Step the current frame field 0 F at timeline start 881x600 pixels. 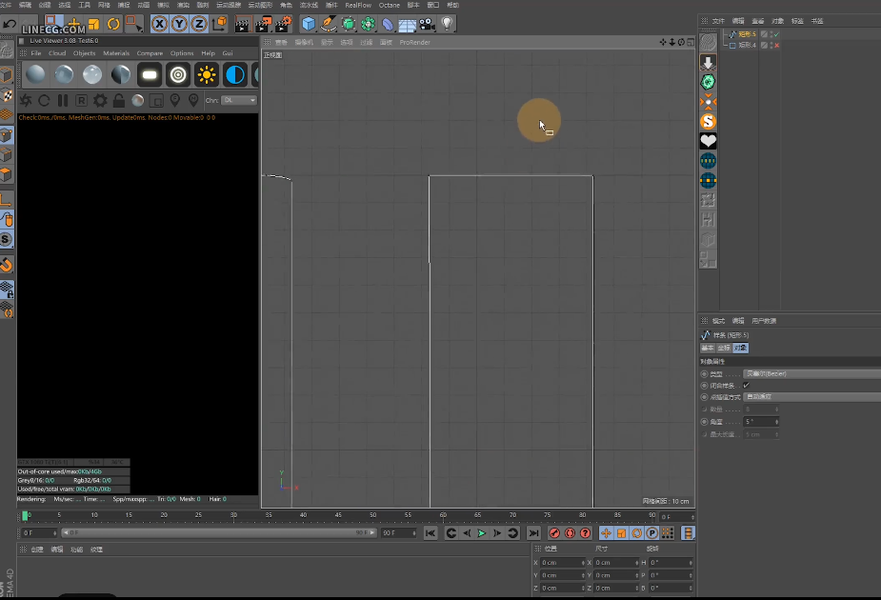click(x=38, y=533)
